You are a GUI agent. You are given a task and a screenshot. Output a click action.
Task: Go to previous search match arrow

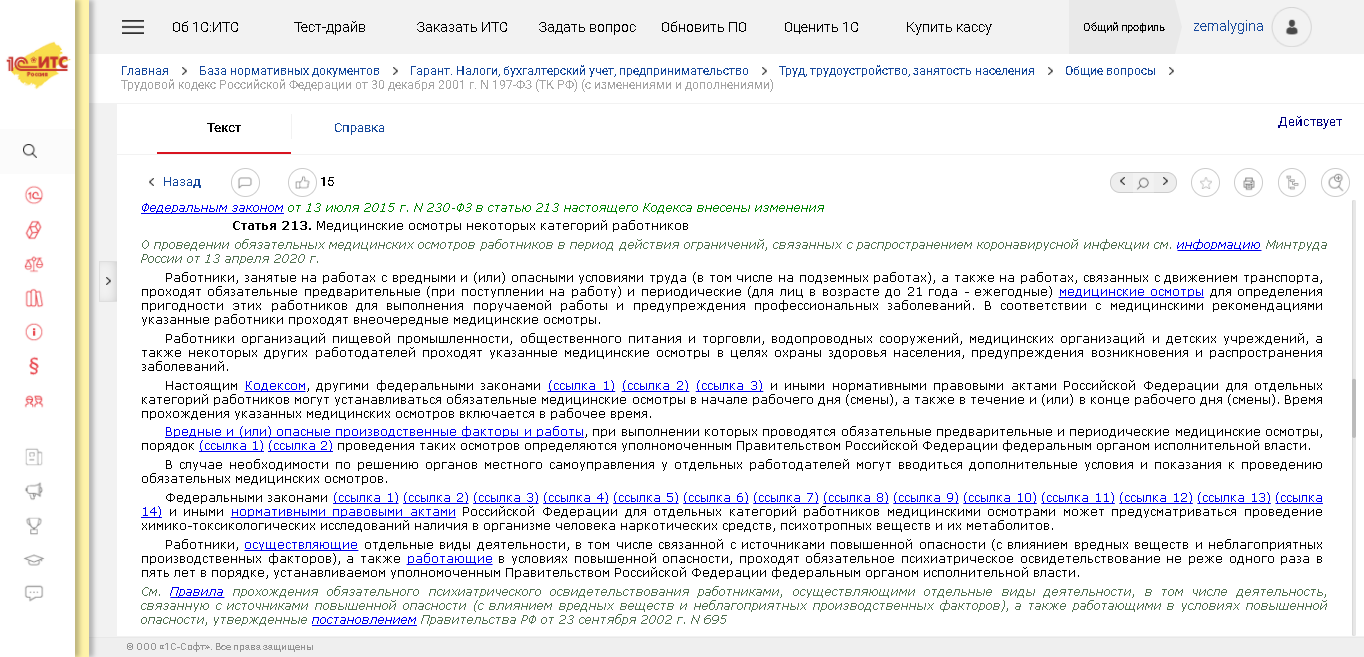[x=1123, y=182]
